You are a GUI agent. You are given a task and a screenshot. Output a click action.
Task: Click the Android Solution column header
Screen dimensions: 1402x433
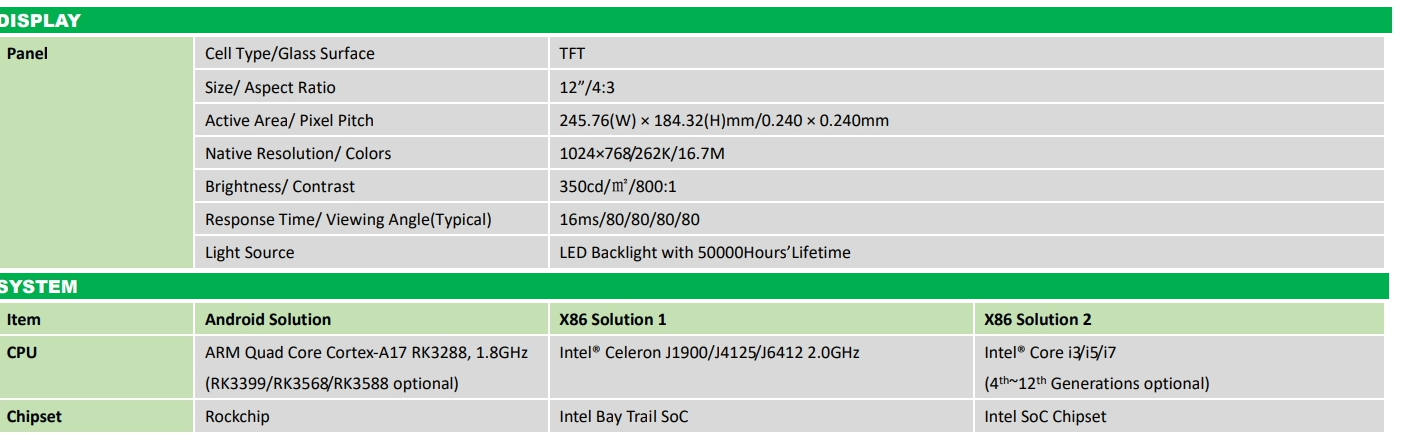click(268, 320)
